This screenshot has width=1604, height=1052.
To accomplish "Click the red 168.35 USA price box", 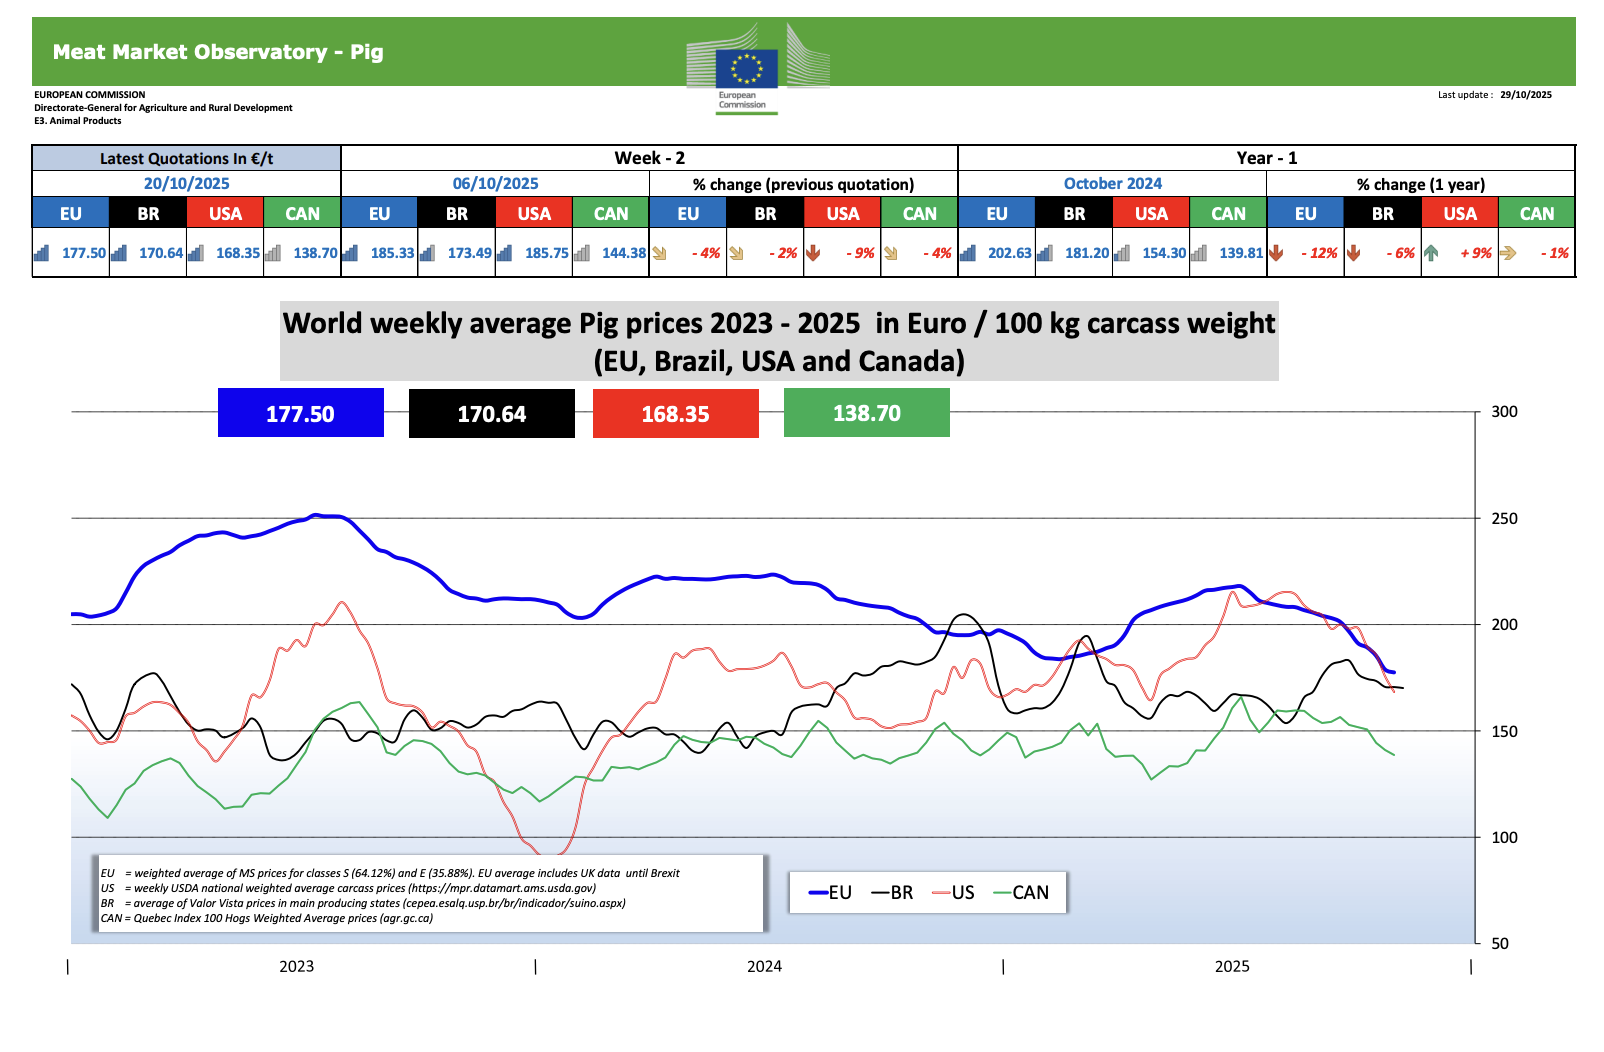I will click(675, 413).
